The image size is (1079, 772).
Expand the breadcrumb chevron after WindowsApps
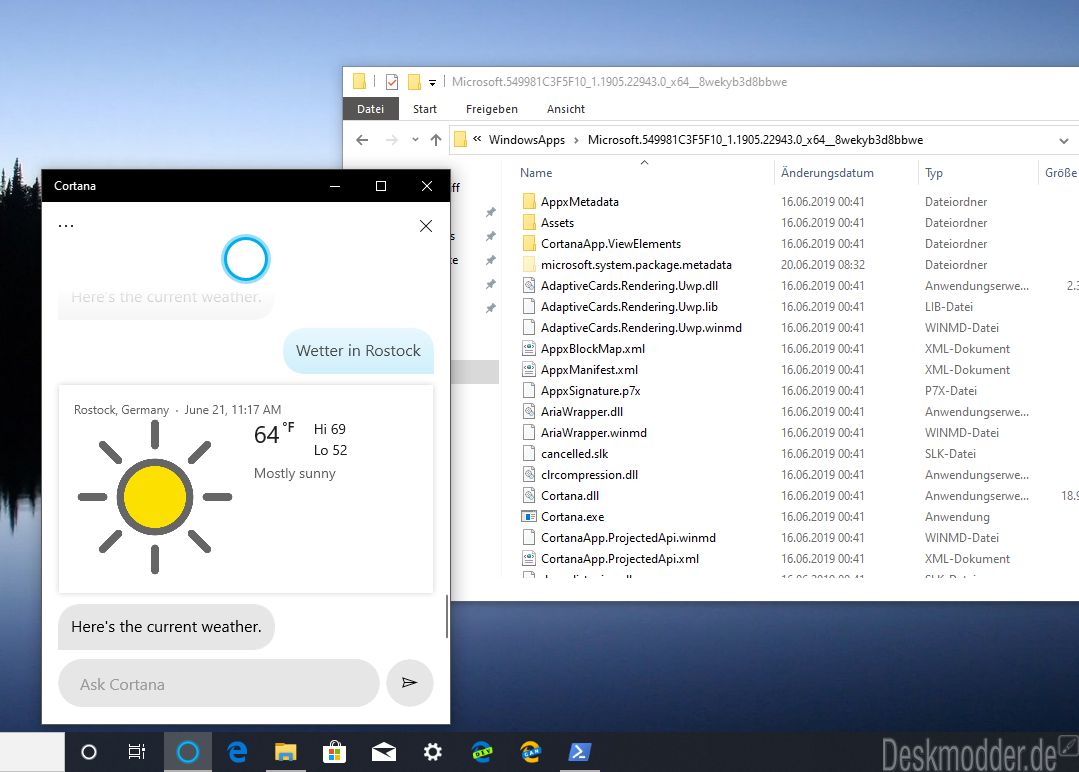[x=576, y=140]
